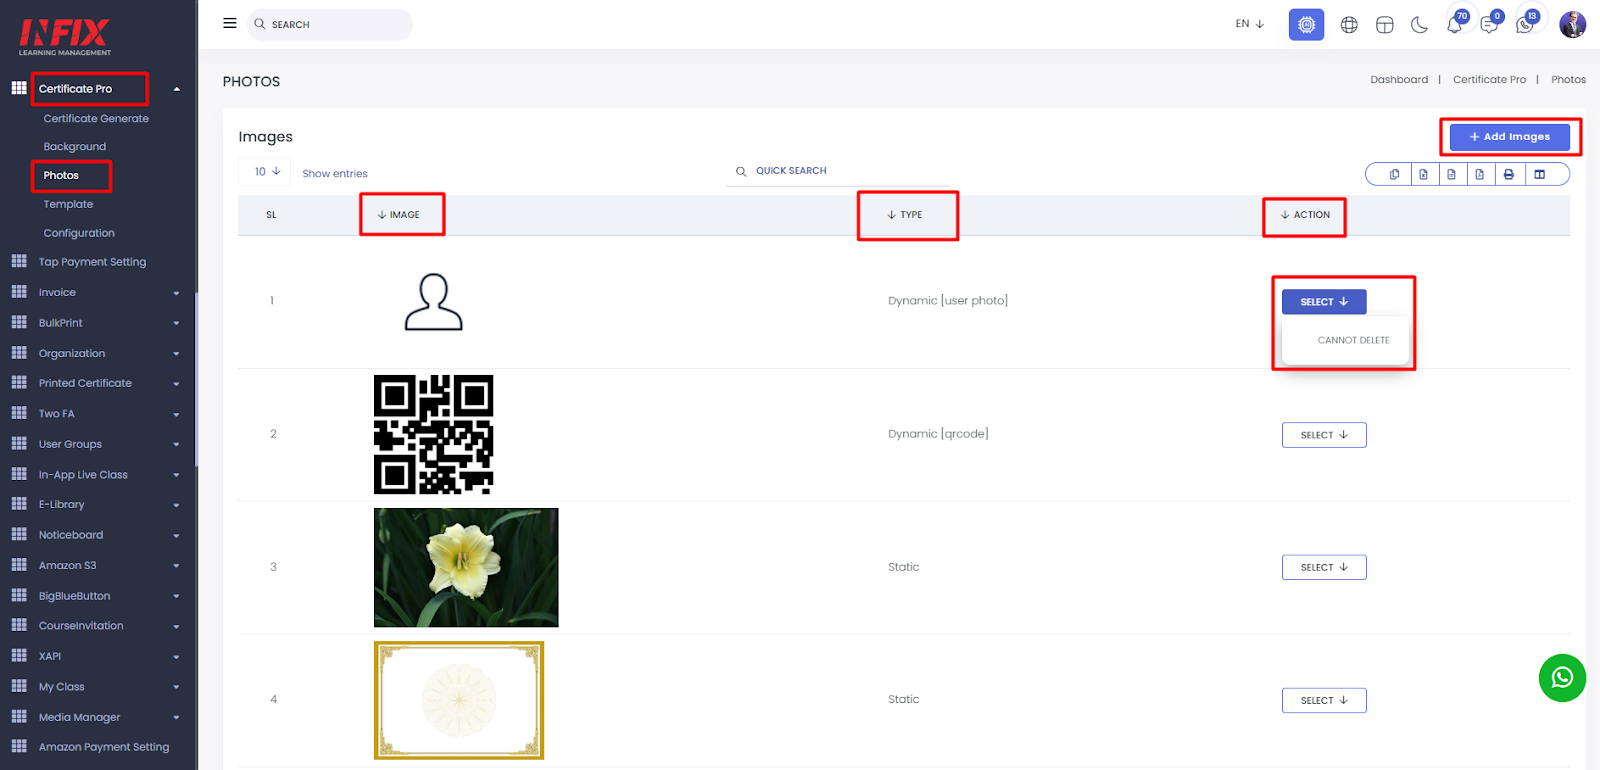This screenshot has width=1600, height=770.
Task: Open column visibility icon
Action: (1539, 174)
